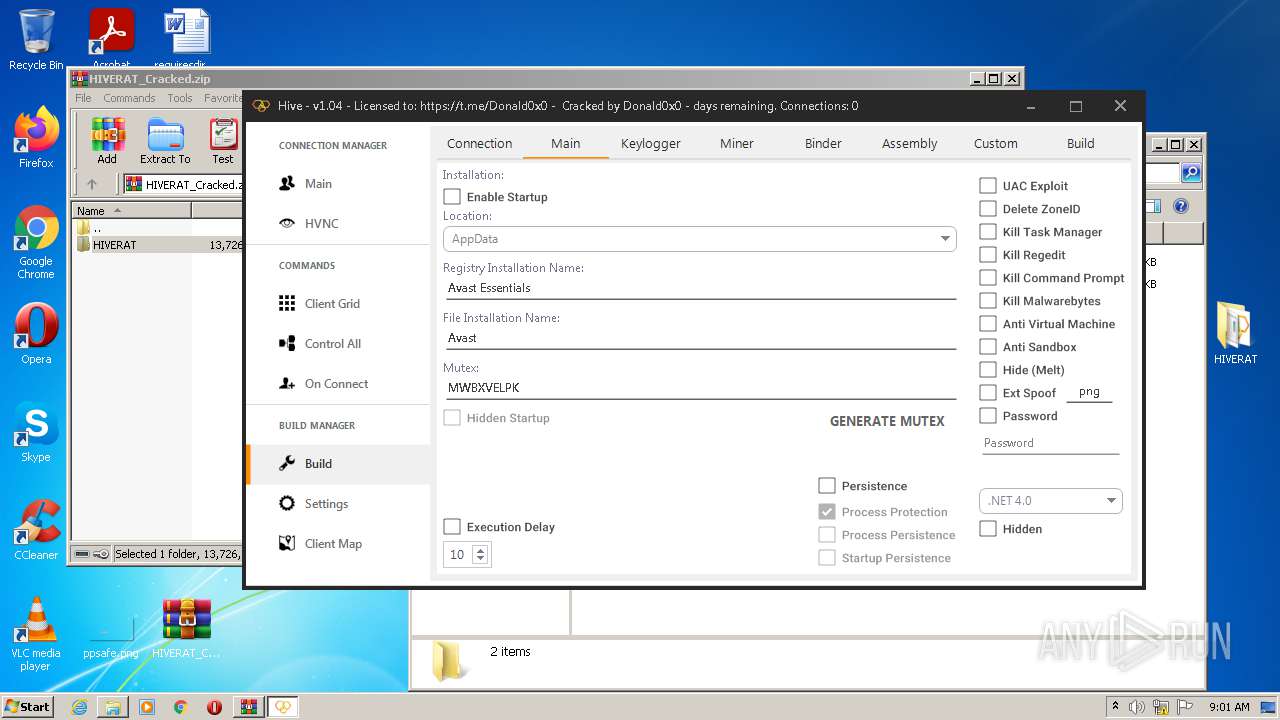Toggle Hide (Melt) checkbox

[988, 370]
